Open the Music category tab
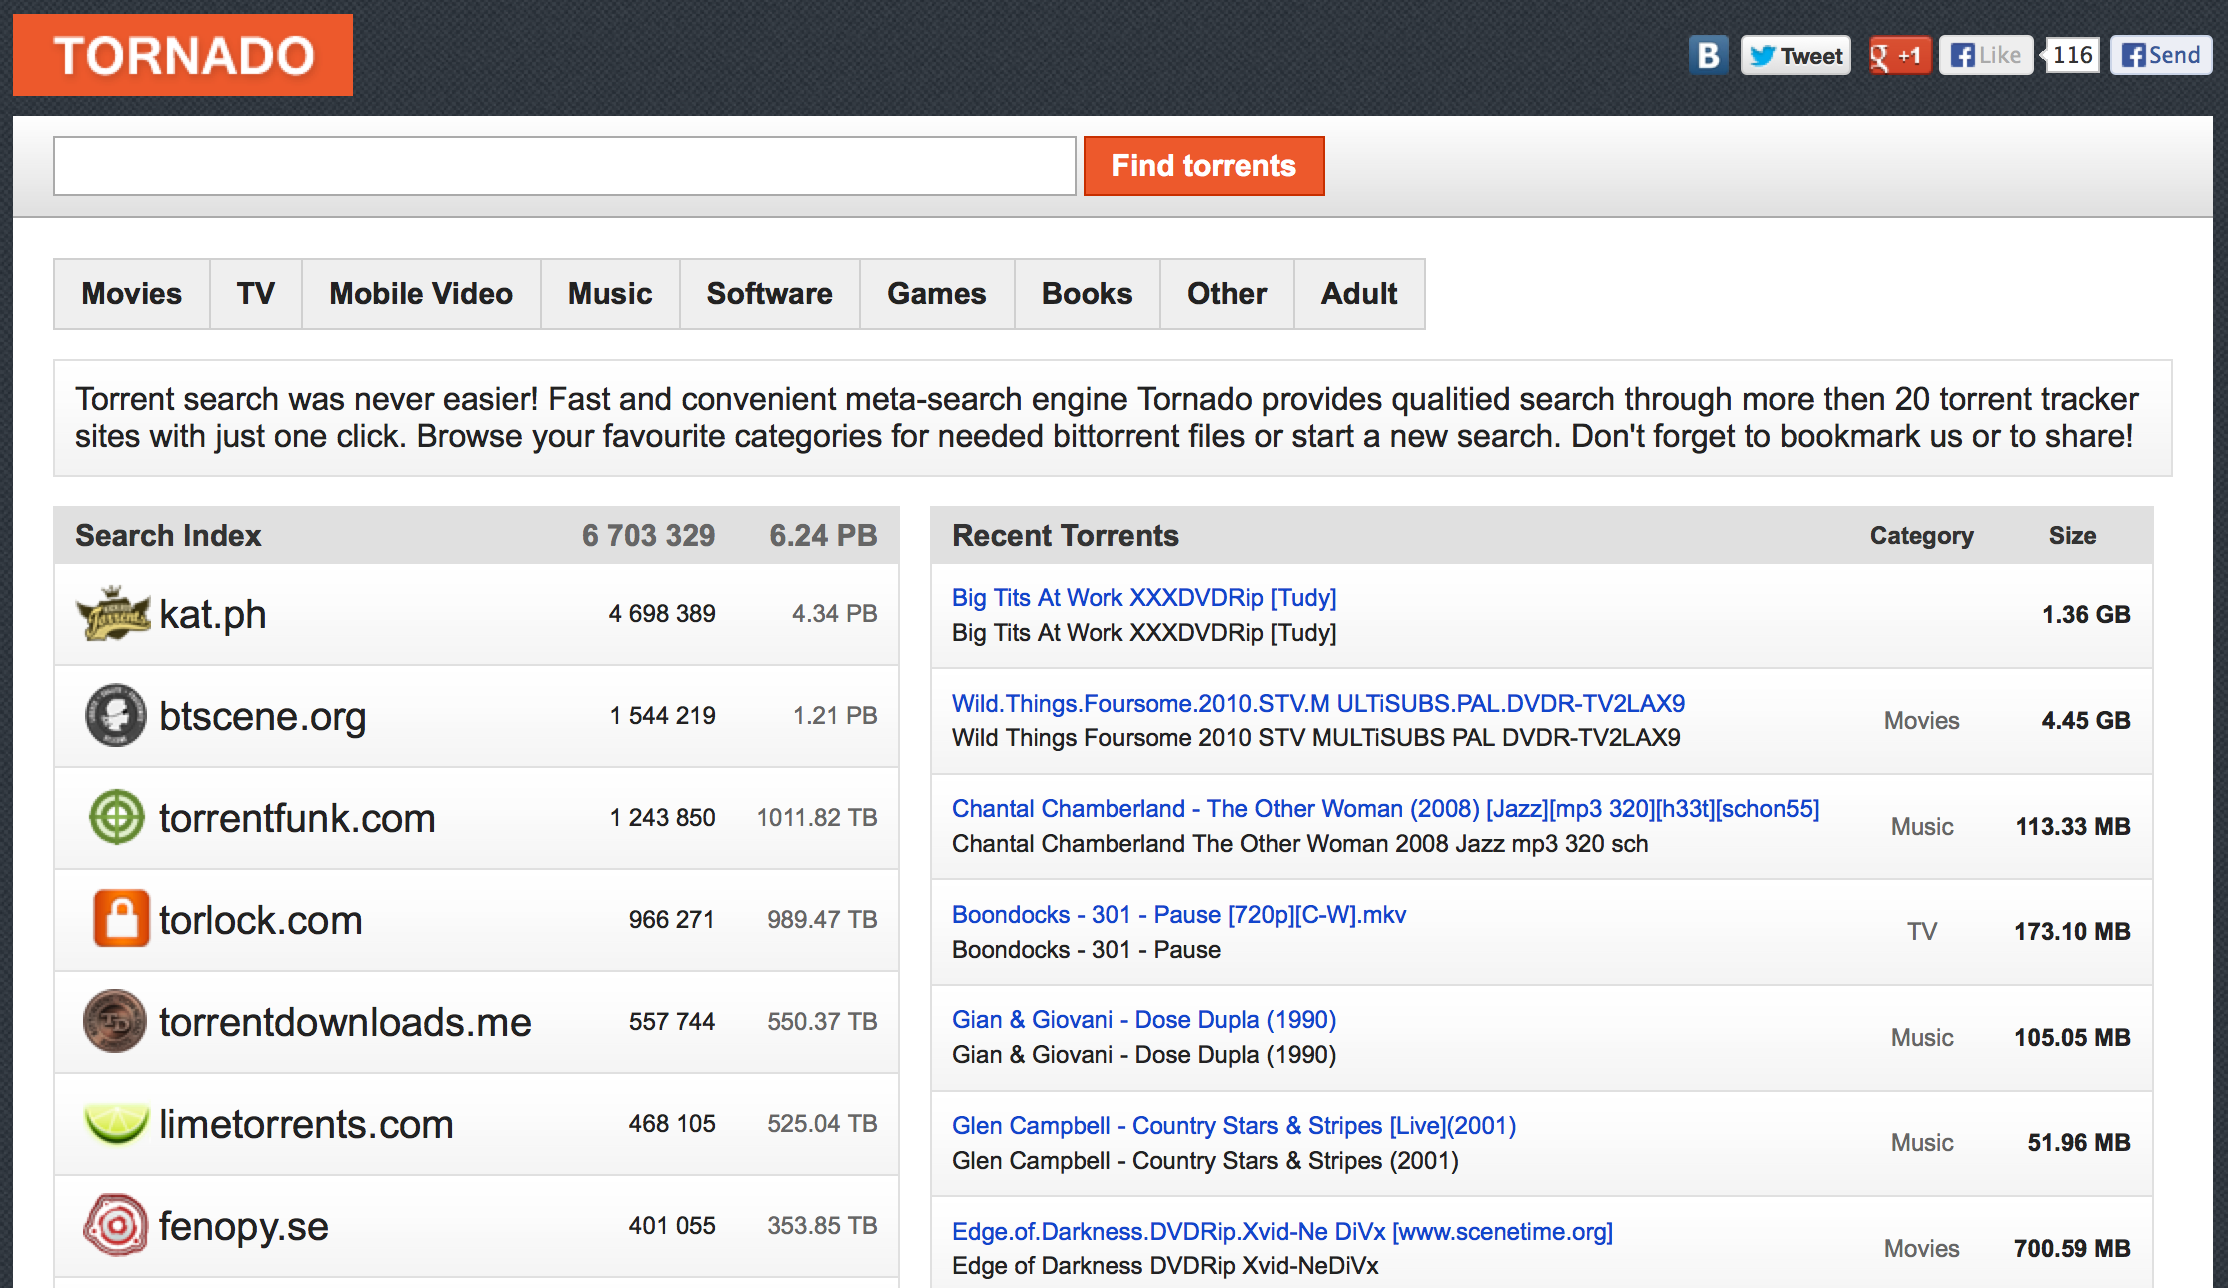This screenshot has height=1288, width=2228. click(610, 294)
